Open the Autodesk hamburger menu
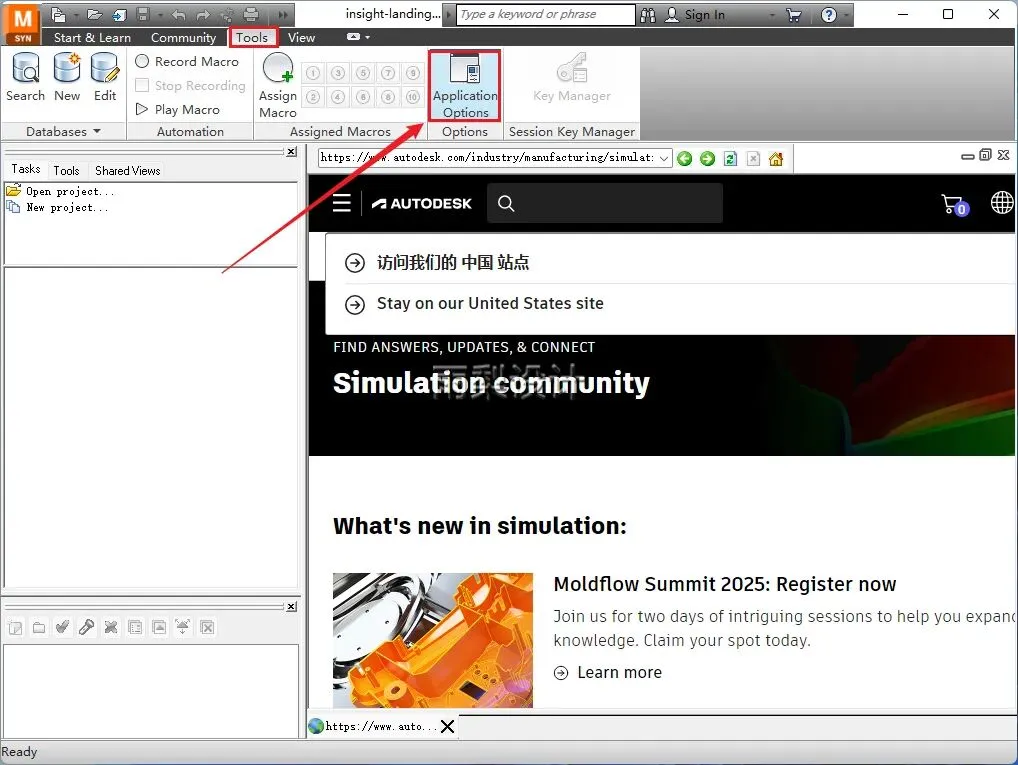The image size is (1018, 765). (341, 203)
